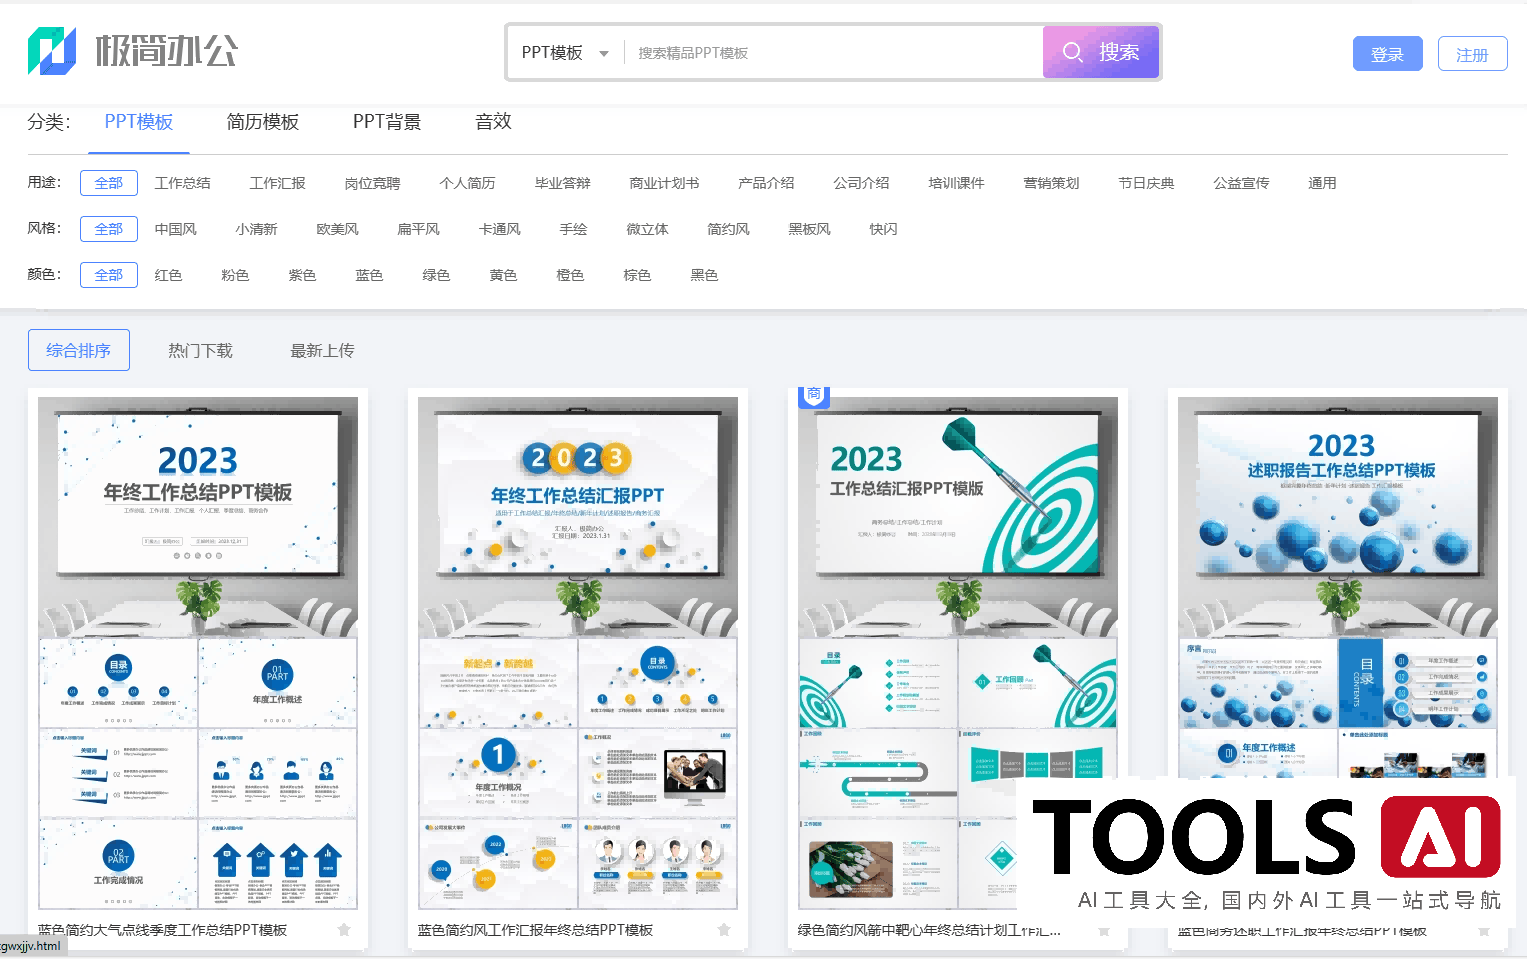The width and height of the screenshot is (1527, 959).
Task: Click the blue badge on third template
Action: pos(813,395)
